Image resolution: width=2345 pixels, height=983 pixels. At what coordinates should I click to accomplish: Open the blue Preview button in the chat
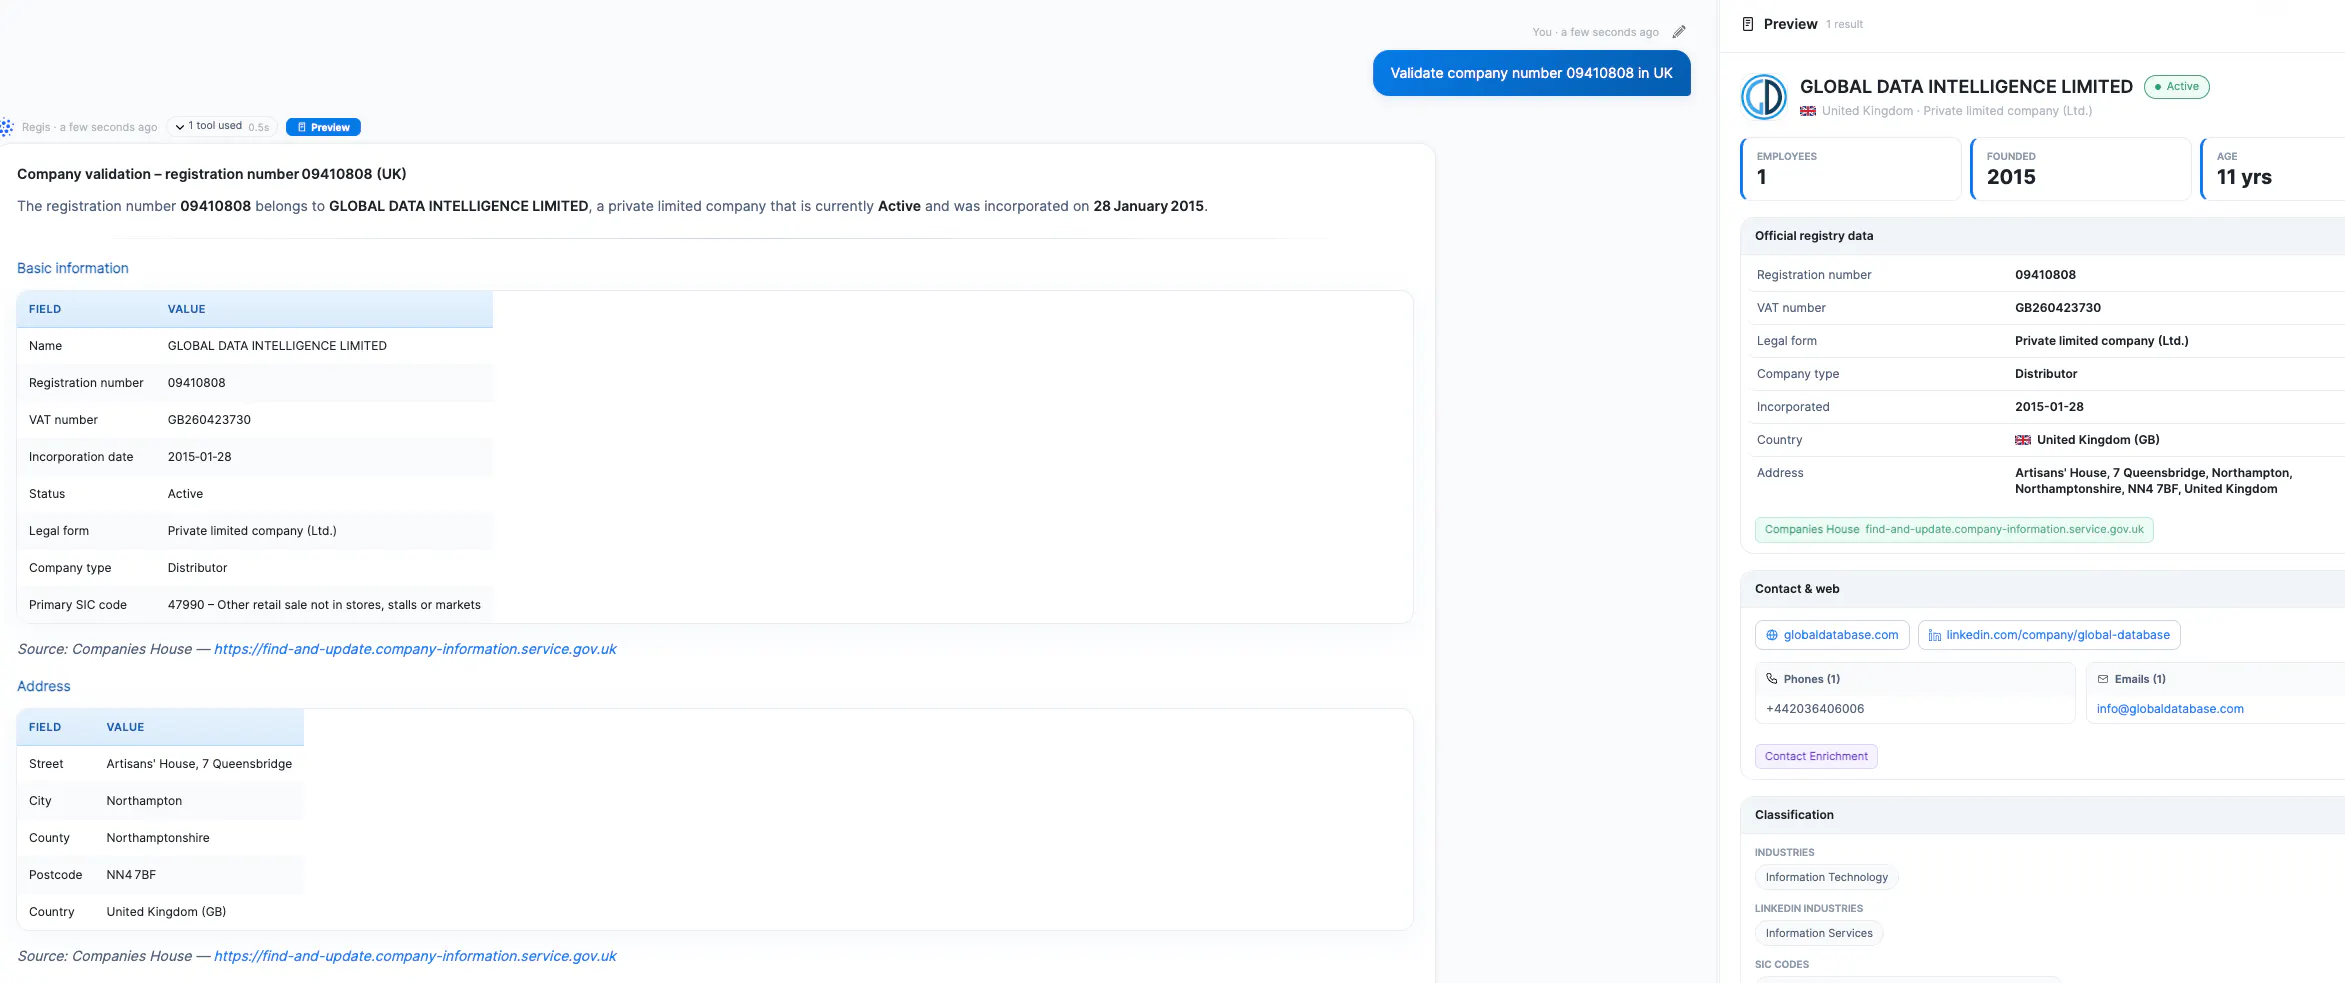[323, 127]
